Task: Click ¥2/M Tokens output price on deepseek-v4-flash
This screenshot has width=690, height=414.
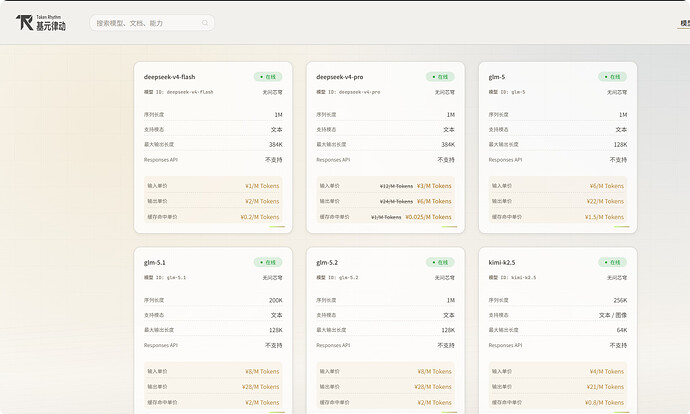Action: pyautogui.click(x=262, y=202)
